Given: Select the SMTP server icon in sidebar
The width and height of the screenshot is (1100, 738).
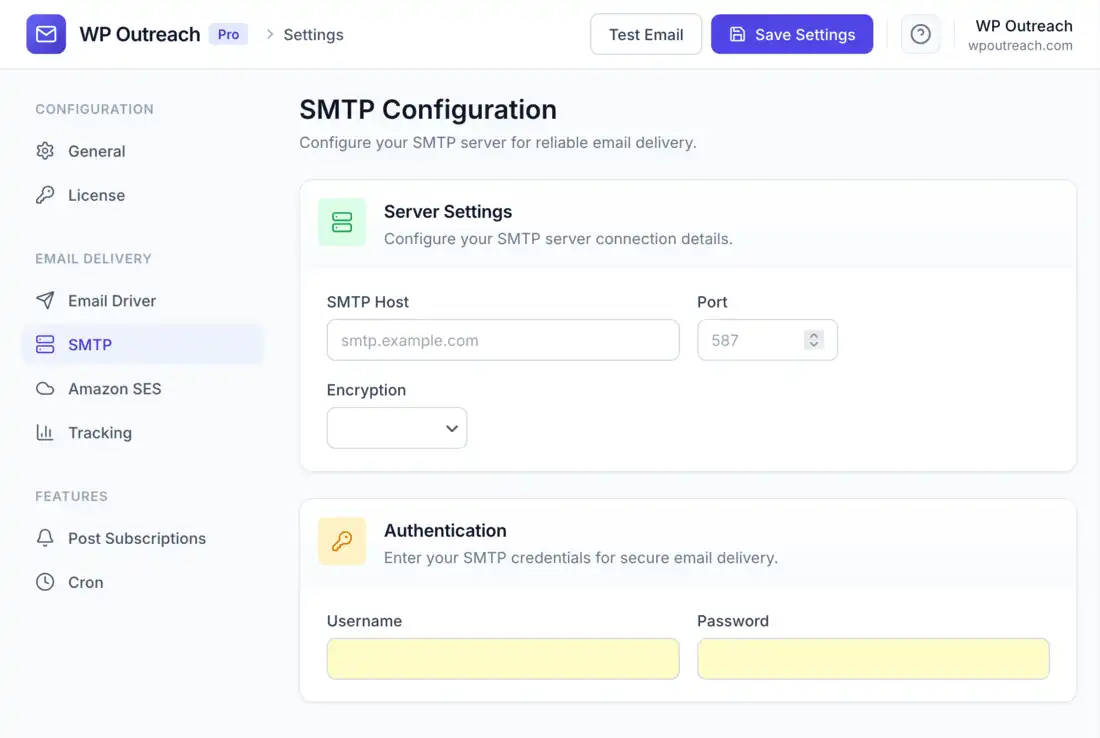Looking at the screenshot, I should pyautogui.click(x=44, y=344).
